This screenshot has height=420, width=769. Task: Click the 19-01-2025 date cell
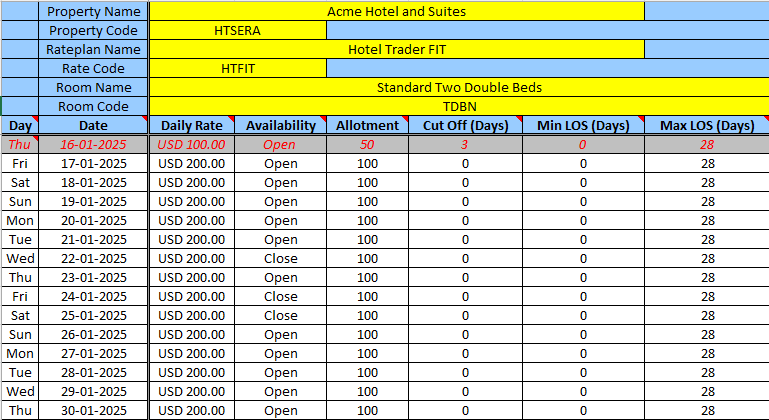93,202
